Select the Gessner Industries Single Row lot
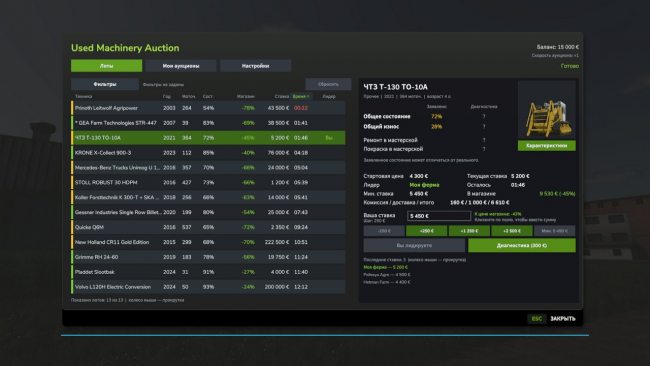Image resolution: width=650 pixels, height=366 pixels. pos(208,212)
